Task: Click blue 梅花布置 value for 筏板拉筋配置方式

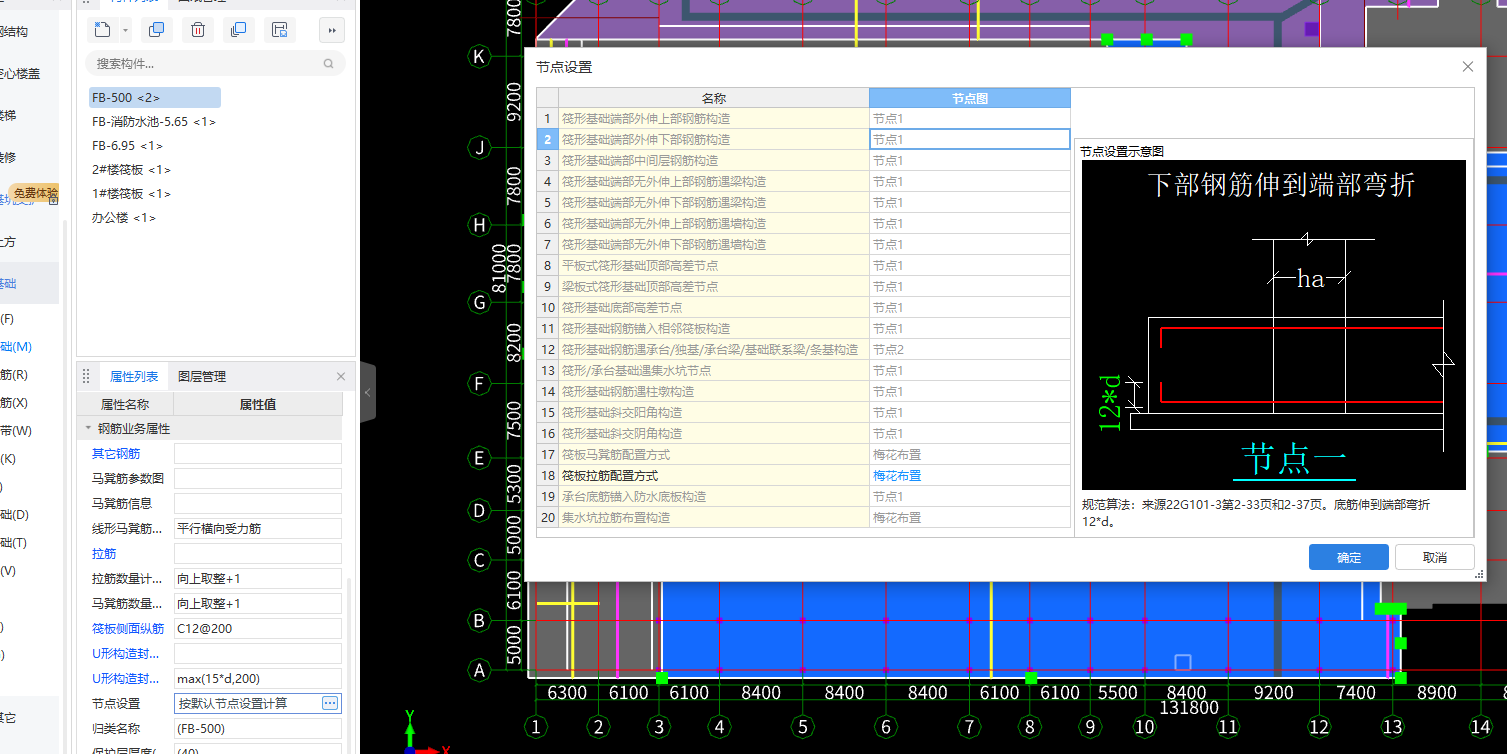Action: point(970,475)
